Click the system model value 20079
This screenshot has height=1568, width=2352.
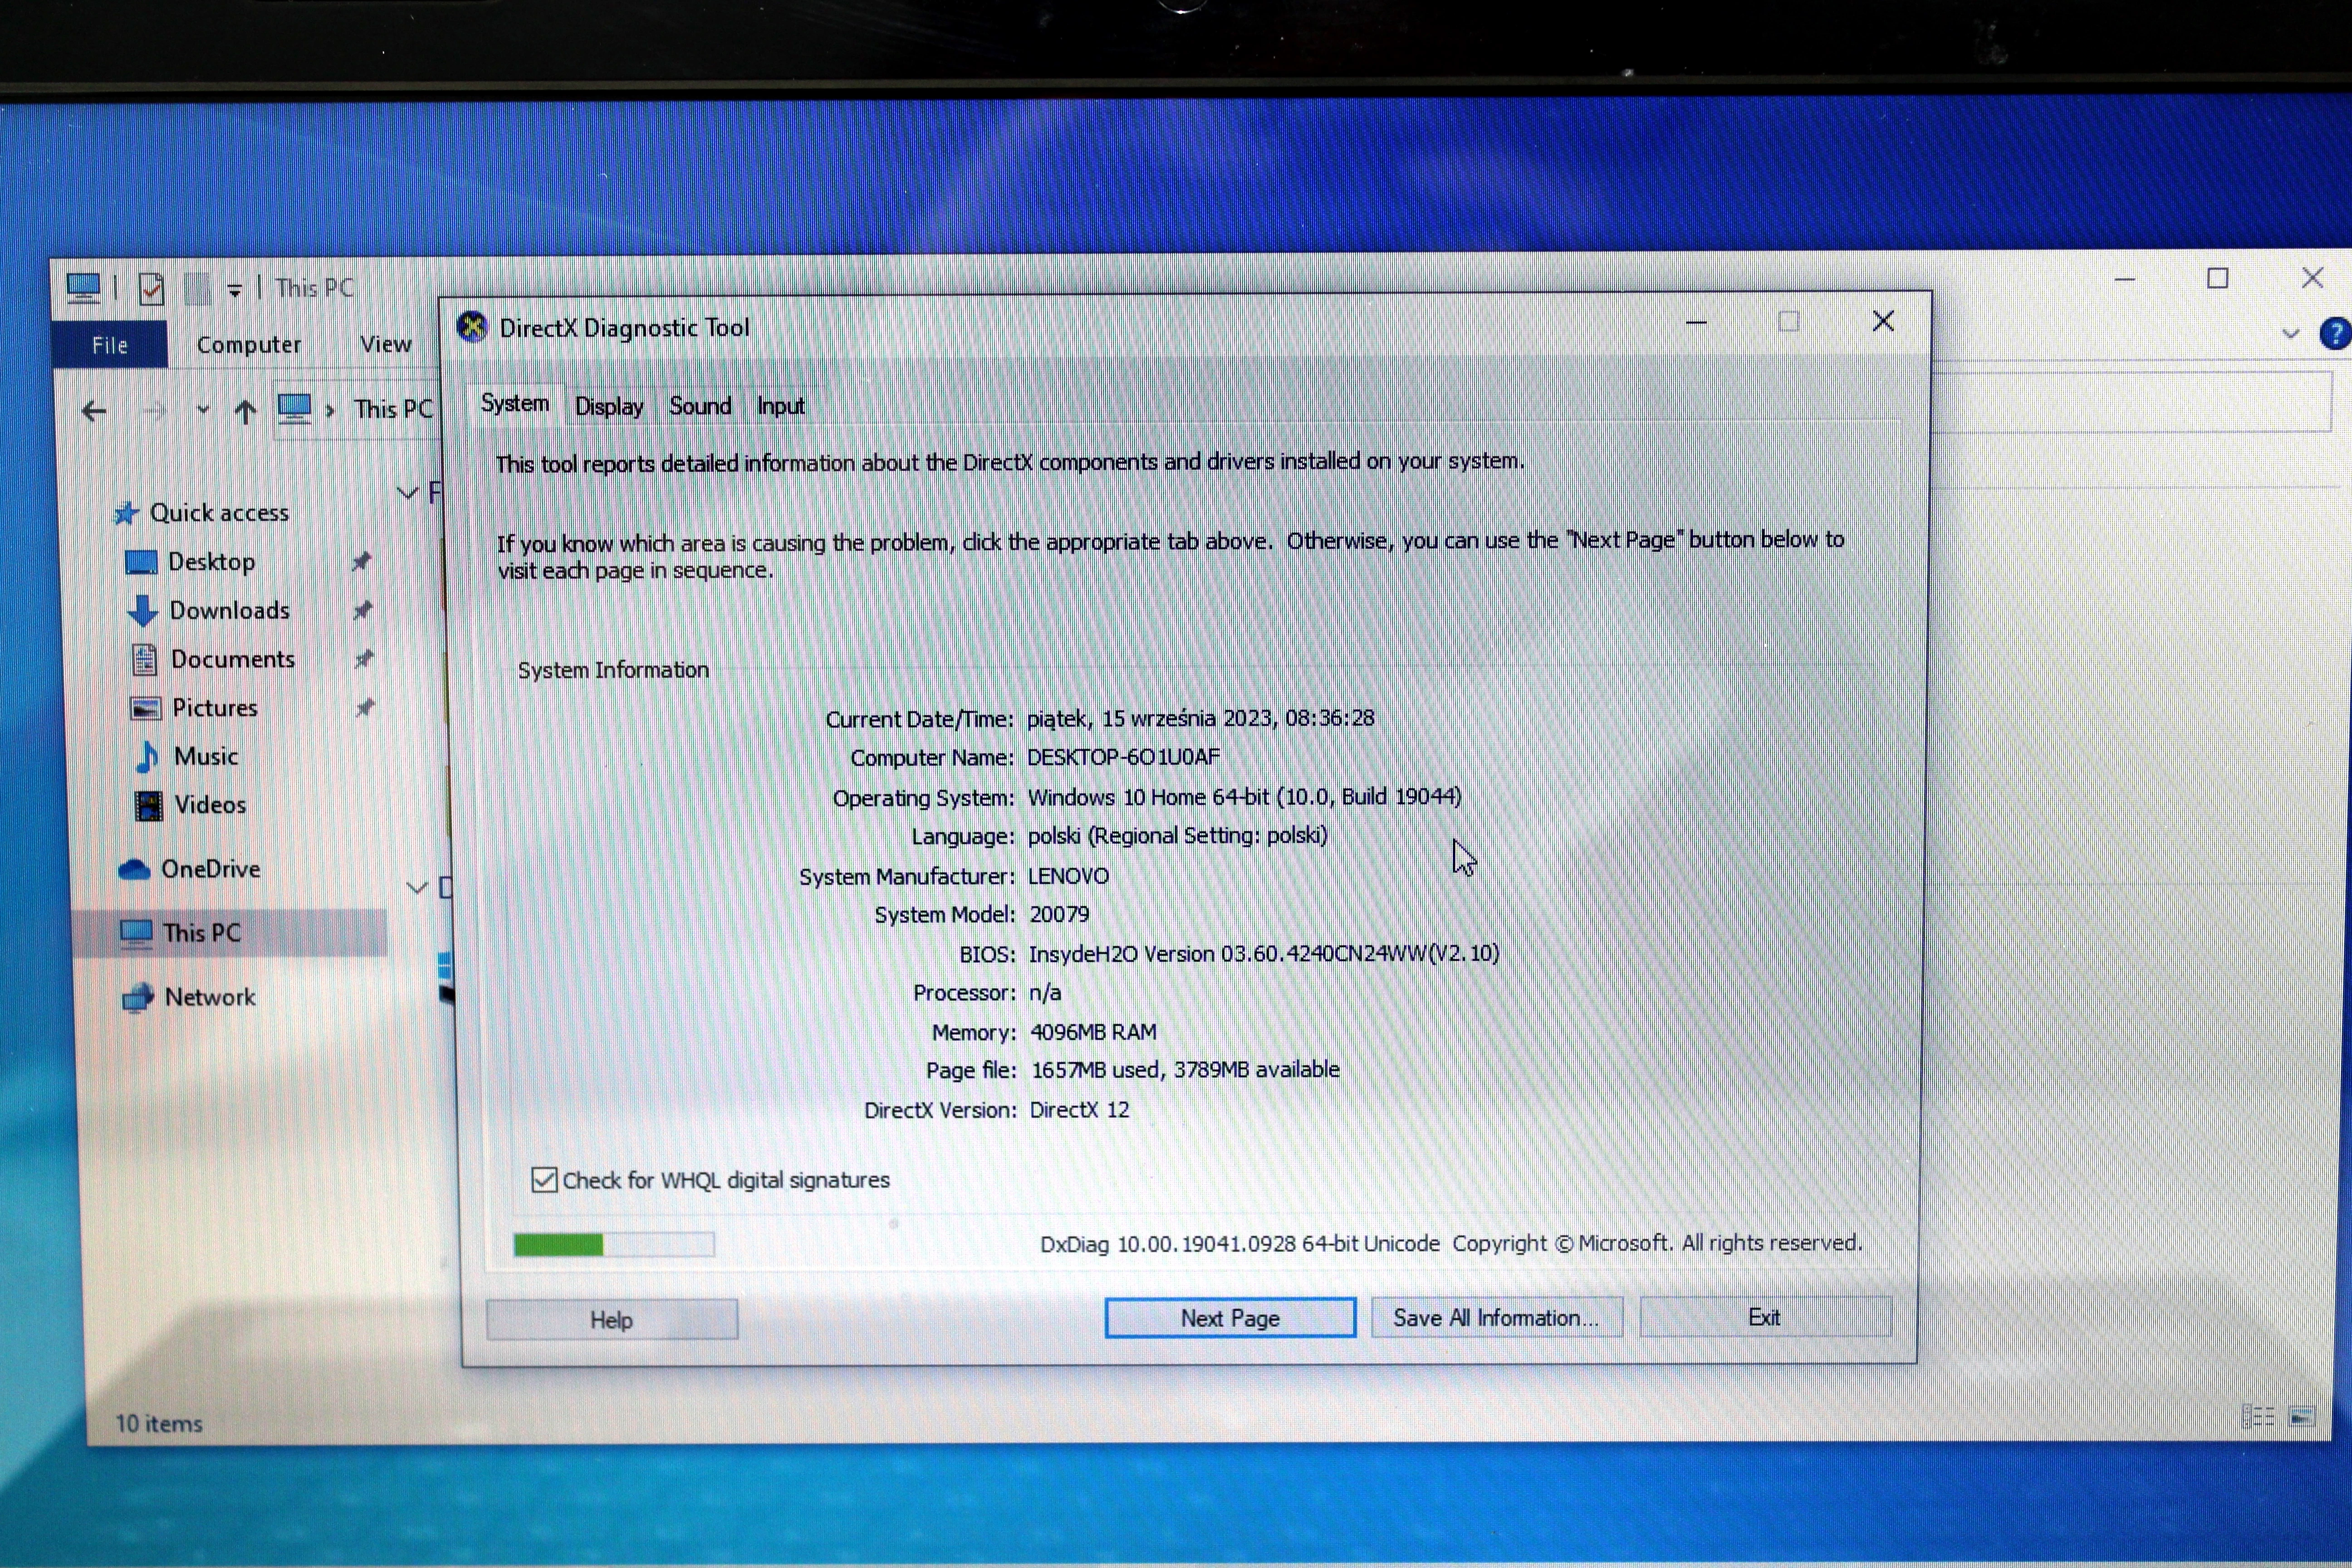(x=1059, y=915)
